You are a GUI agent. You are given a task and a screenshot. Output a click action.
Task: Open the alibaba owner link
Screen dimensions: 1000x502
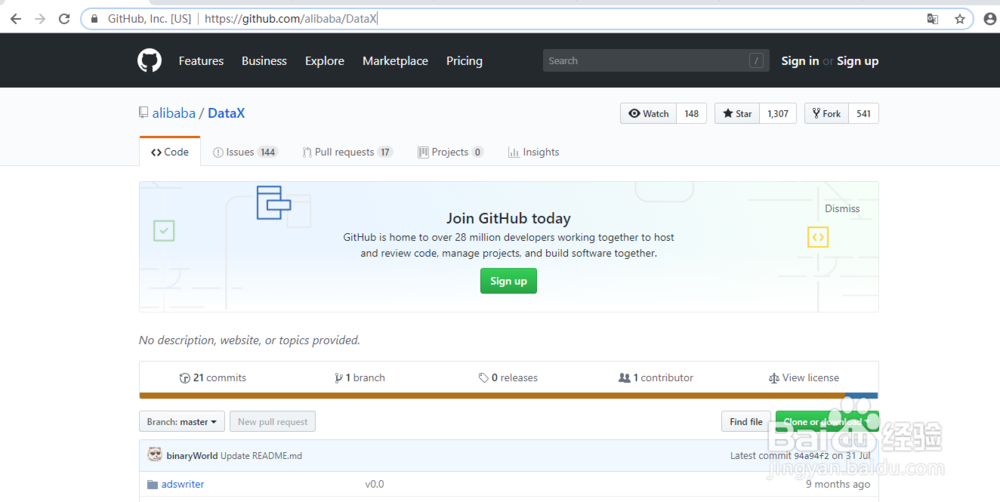click(173, 113)
